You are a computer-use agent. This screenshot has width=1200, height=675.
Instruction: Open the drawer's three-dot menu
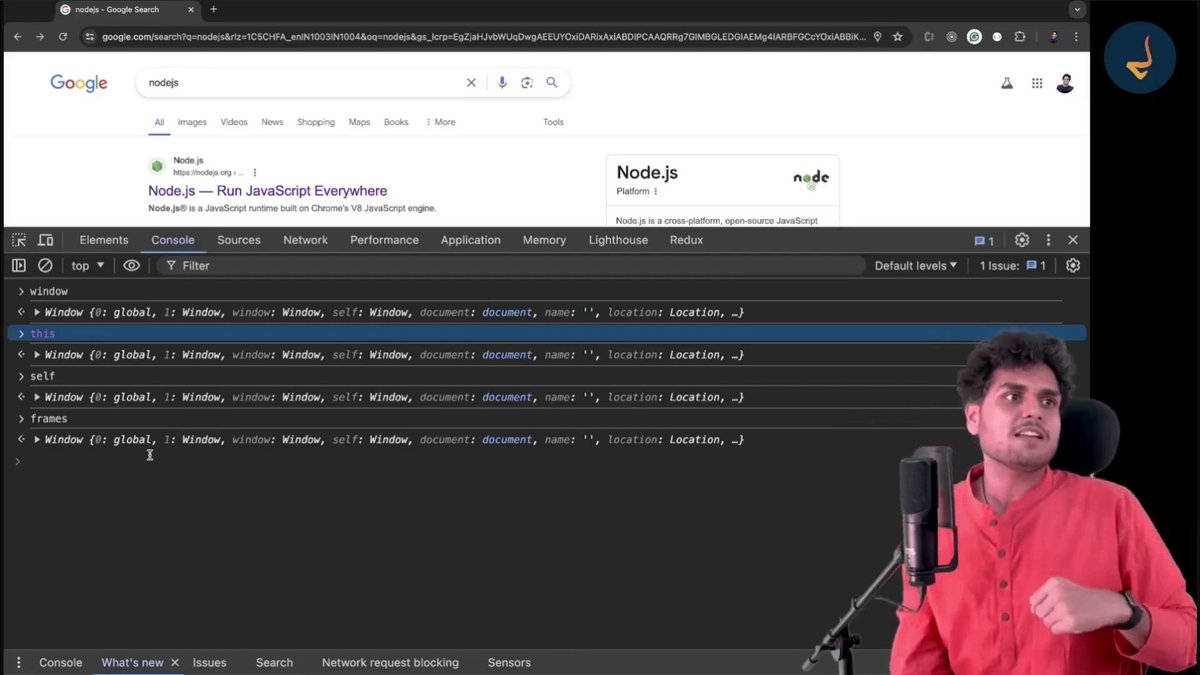18,662
